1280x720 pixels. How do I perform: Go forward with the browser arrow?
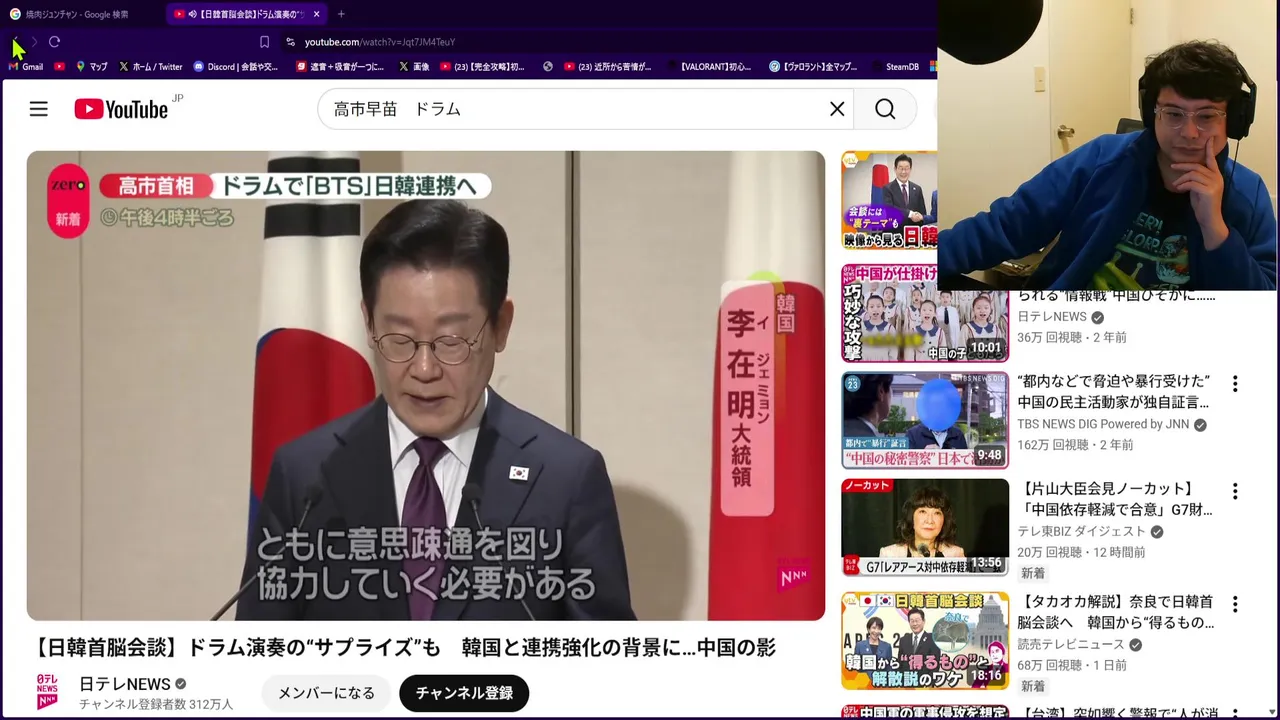tap(34, 42)
